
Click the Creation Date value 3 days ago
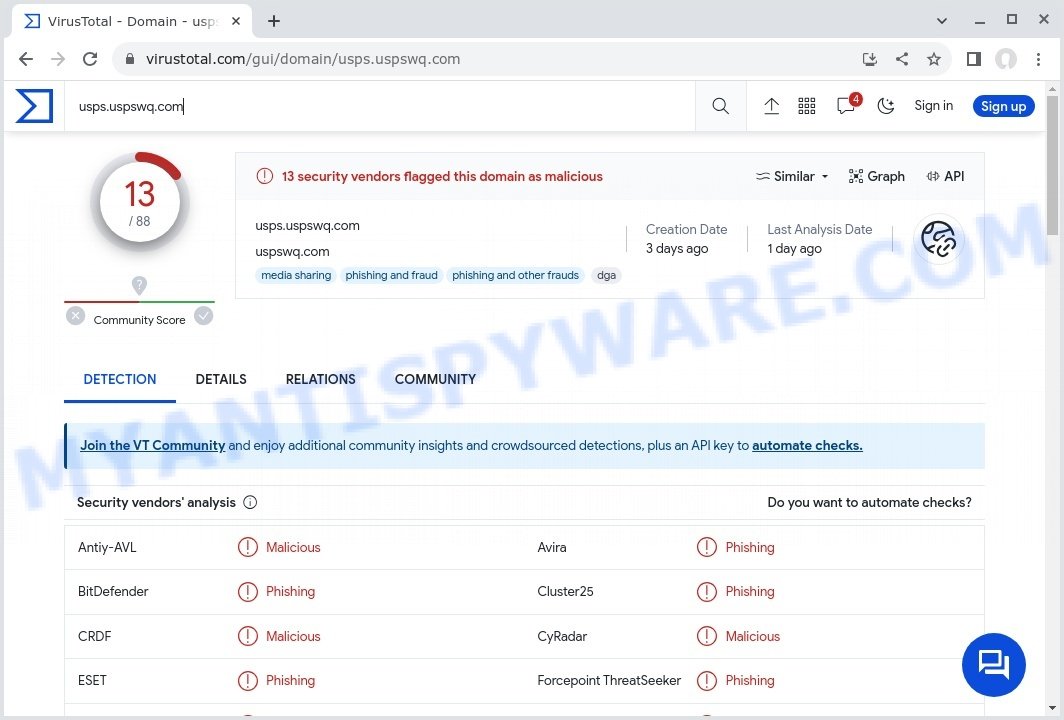click(x=677, y=249)
